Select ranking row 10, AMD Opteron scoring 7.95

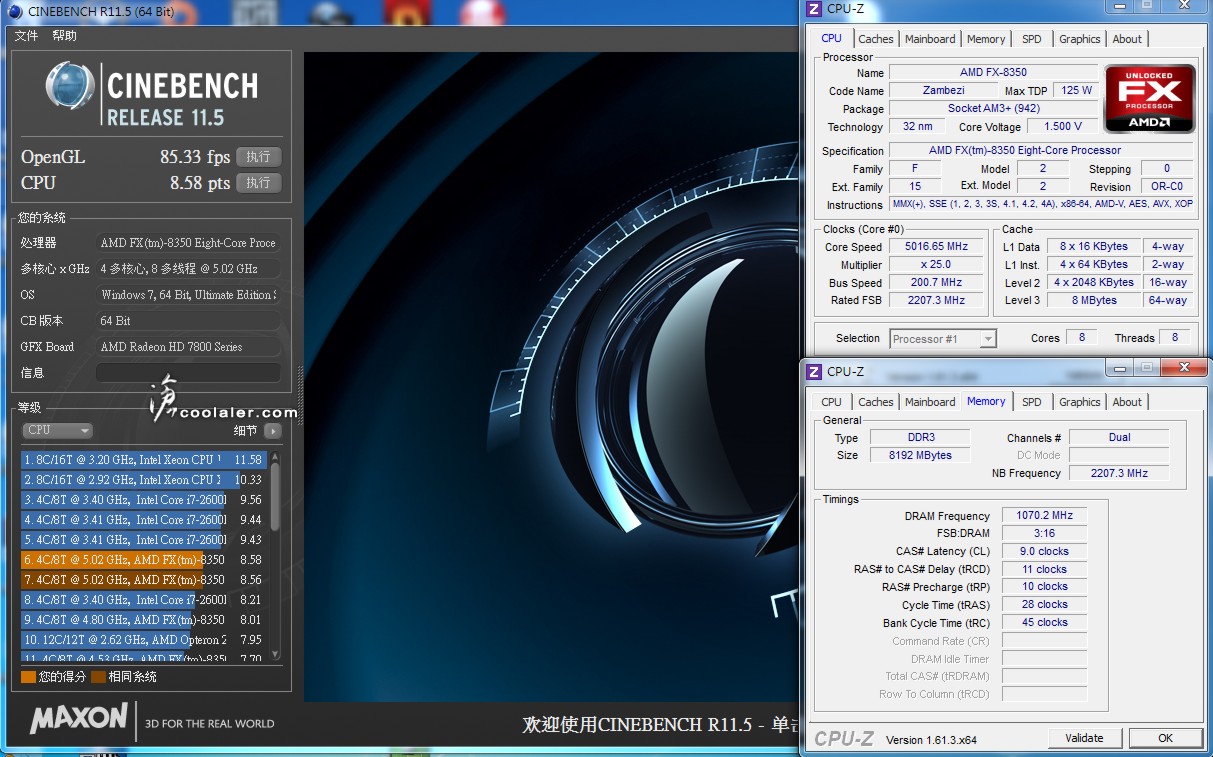click(x=144, y=640)
